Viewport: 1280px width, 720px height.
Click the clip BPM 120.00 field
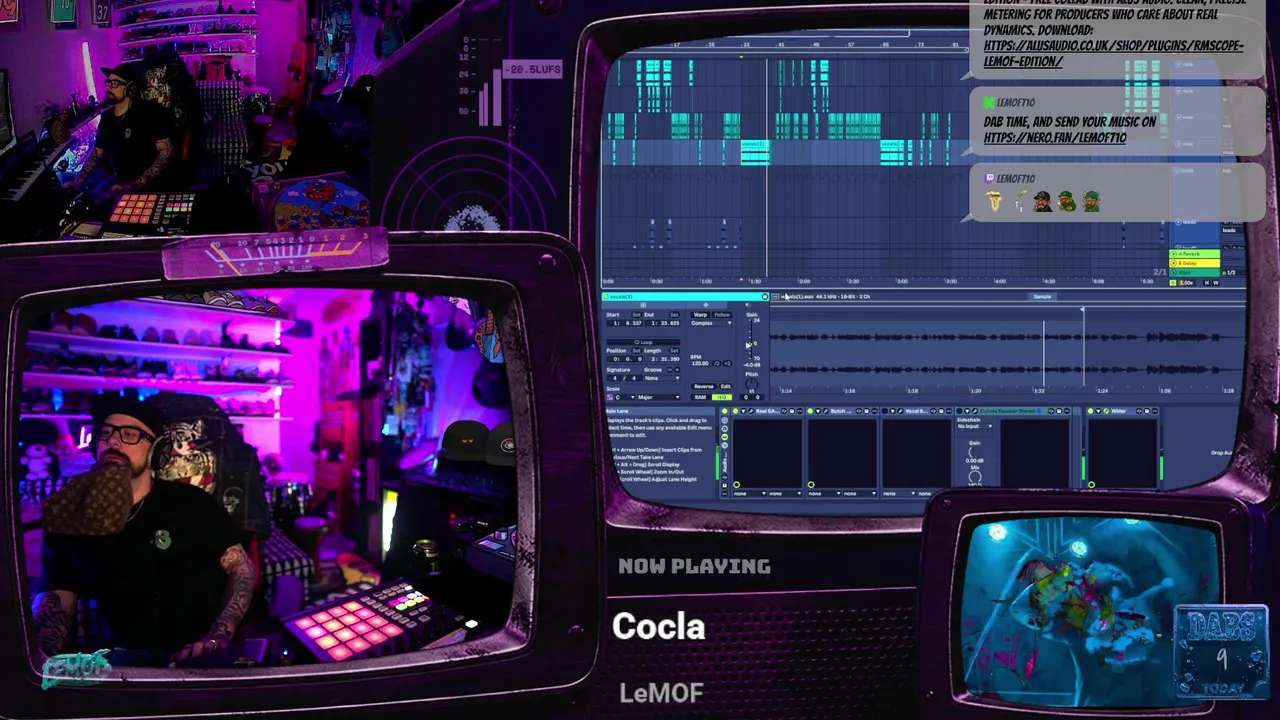coord(700,364)
